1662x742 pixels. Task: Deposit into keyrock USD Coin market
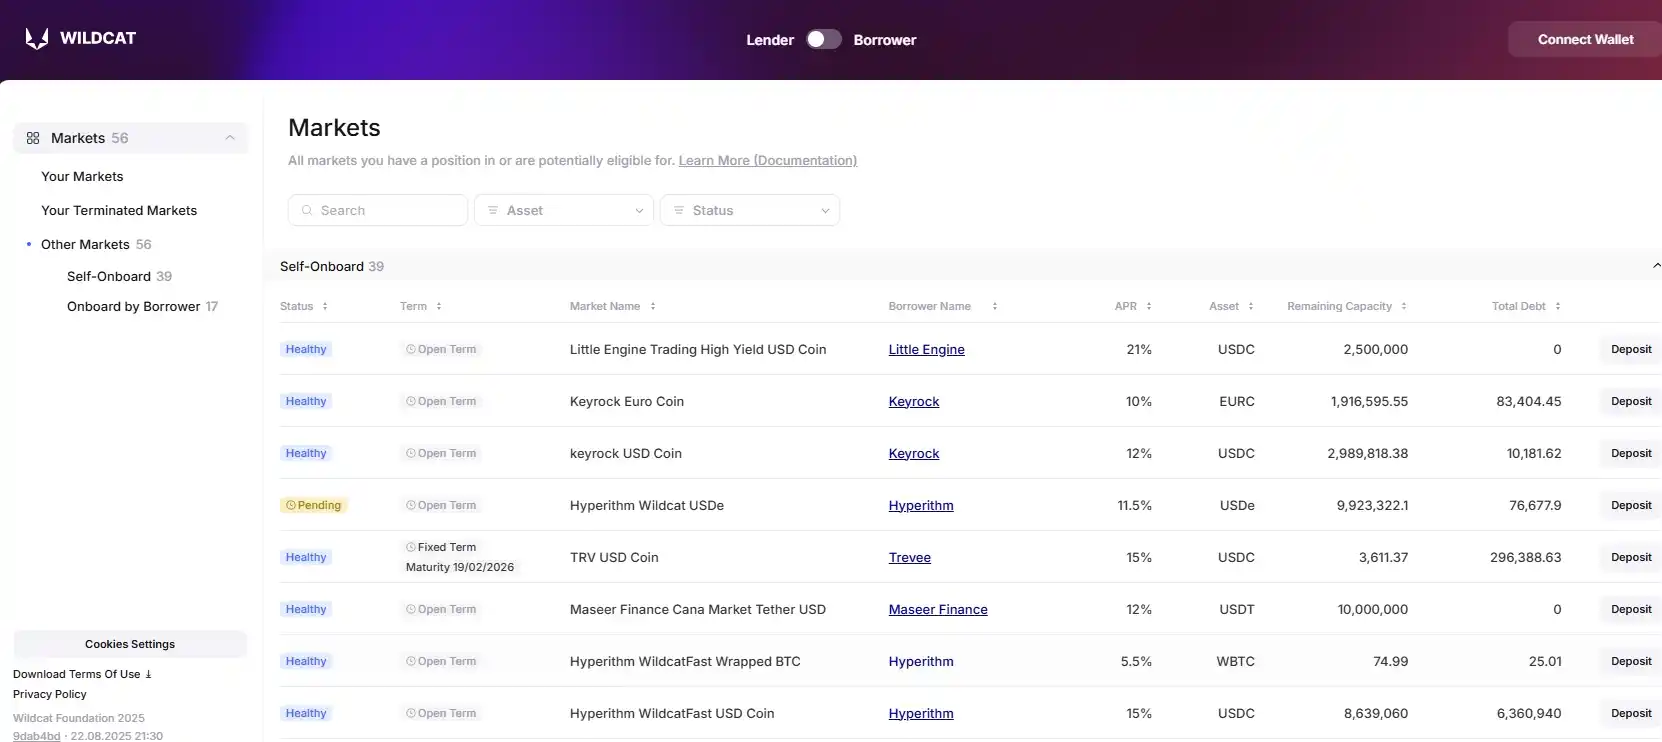1631,453
